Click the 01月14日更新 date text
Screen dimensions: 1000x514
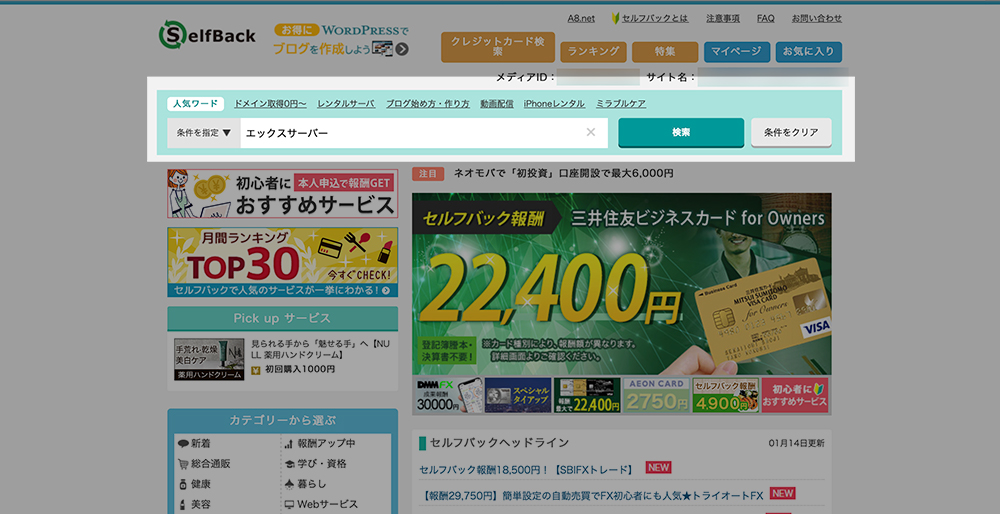point(797,443)
